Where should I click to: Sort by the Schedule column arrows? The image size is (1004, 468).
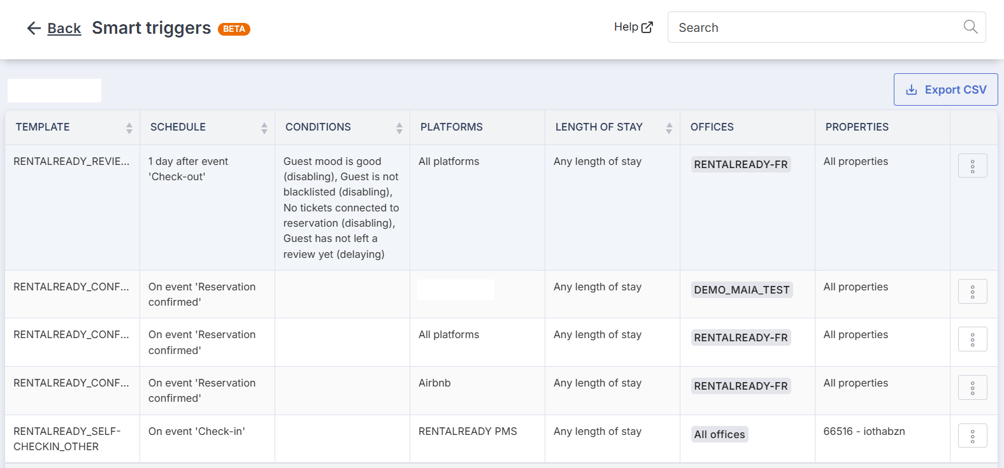coord(264,127)
